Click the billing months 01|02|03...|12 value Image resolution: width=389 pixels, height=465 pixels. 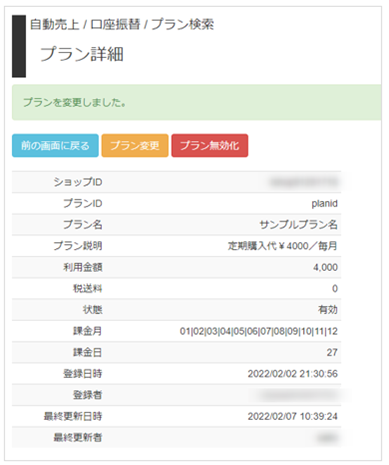(259, 331)
